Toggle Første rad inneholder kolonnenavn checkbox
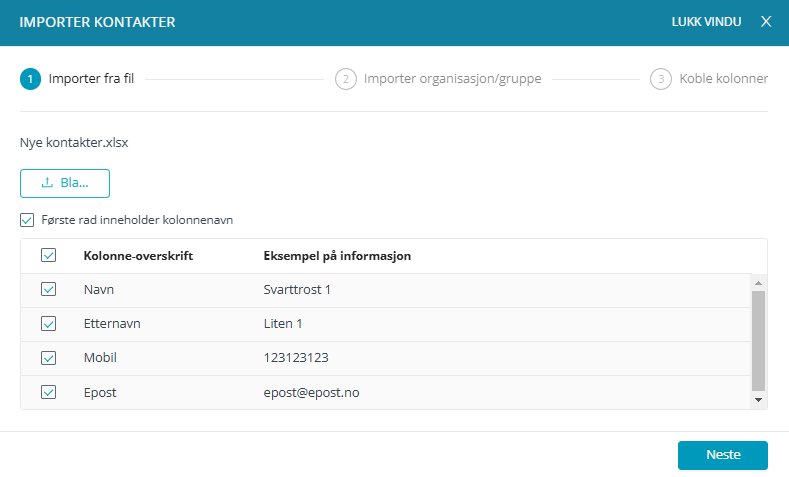The height and width of the screenshot is (477, 789). [27, 220]
